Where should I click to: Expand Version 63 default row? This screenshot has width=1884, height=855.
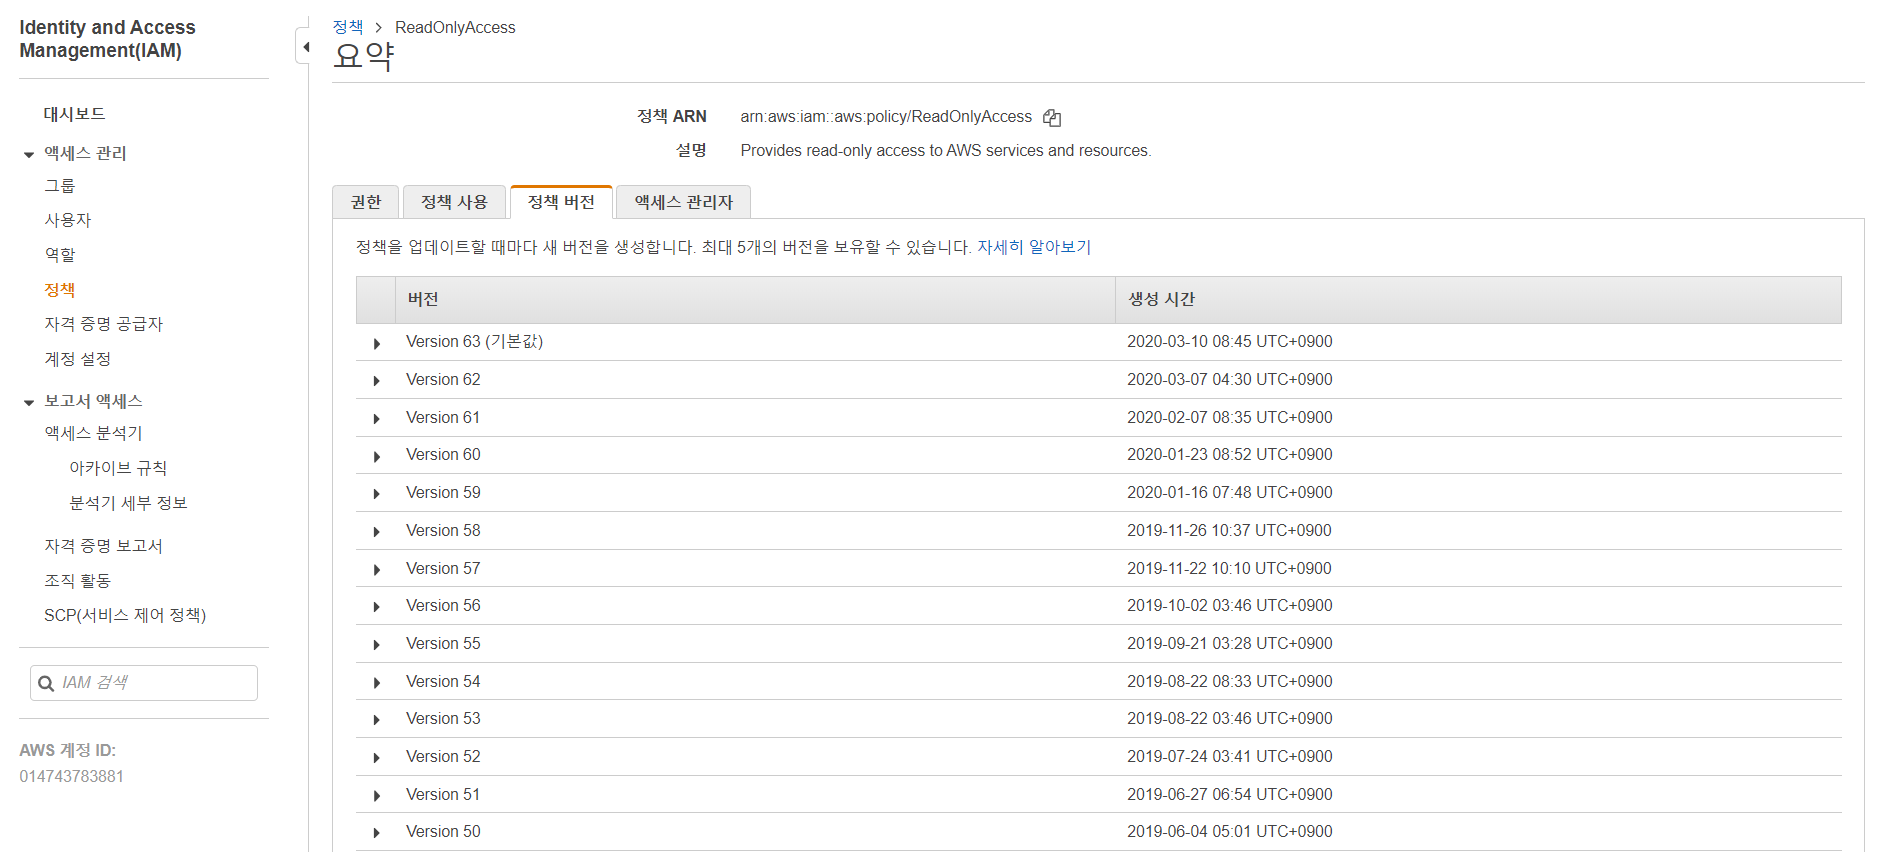[x=377, y=343]
